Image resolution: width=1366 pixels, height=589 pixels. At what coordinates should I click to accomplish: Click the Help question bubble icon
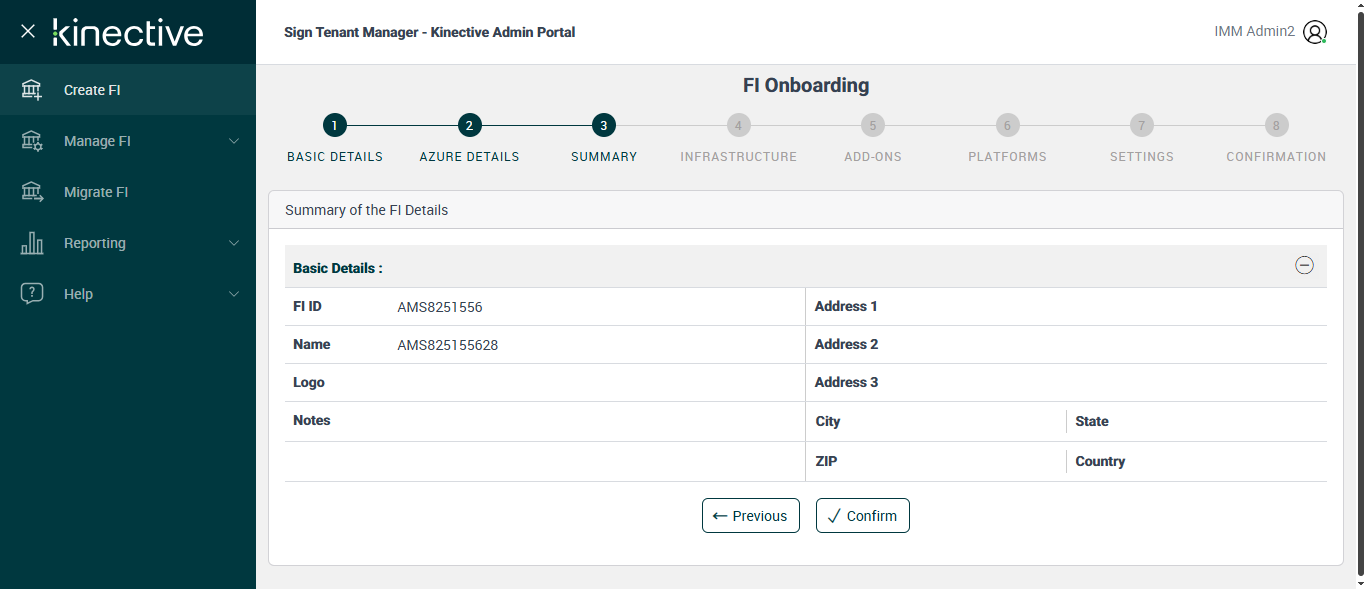[32, 294]
